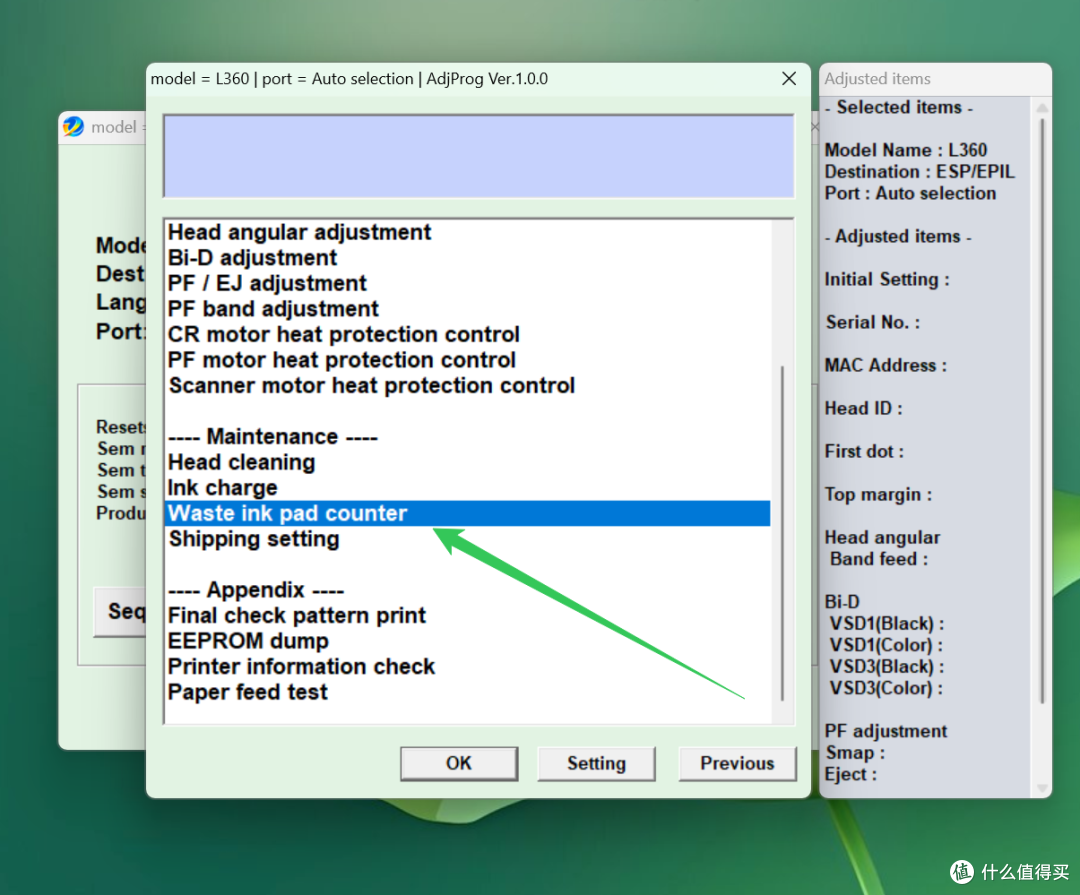This screenshot has height=895, width=1080.
Task: Click the Adjusted items window title
Action: [x=878, y=79]
